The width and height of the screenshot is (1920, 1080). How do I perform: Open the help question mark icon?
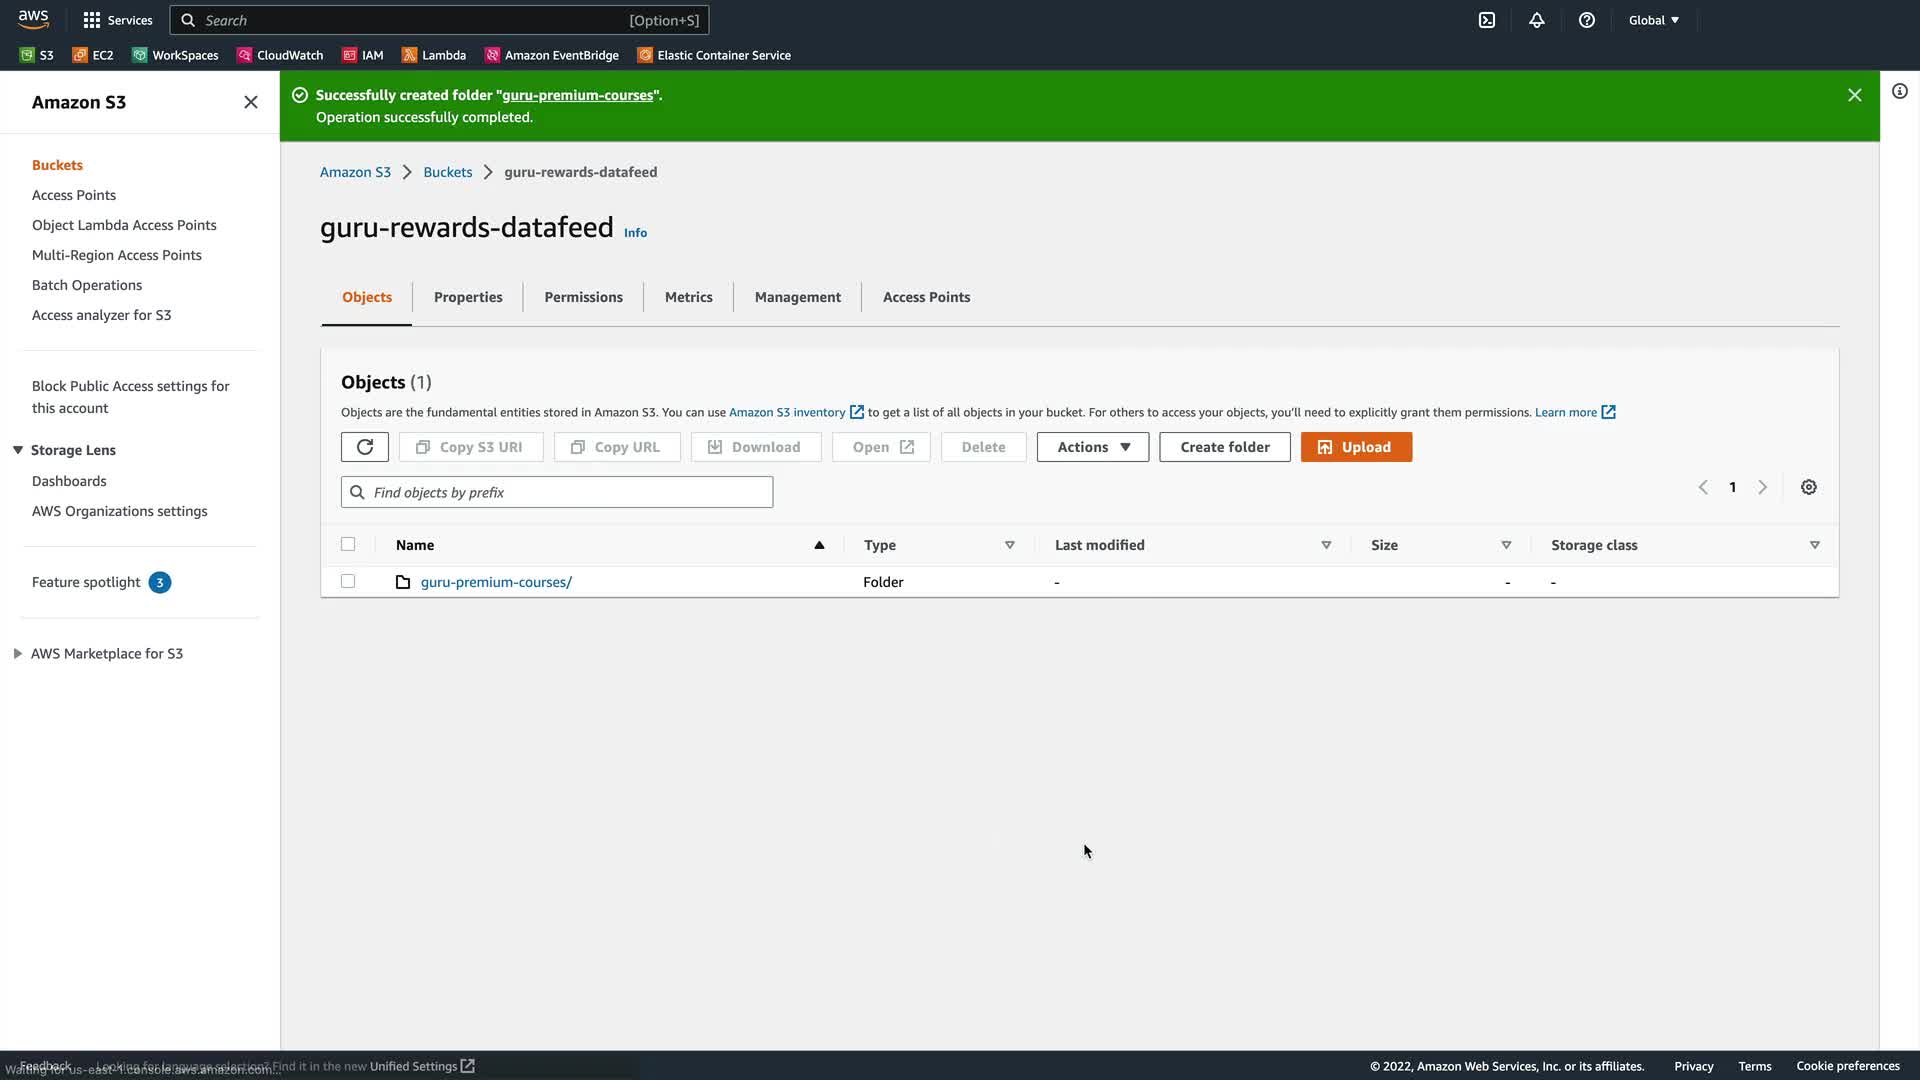point(1587,20)
